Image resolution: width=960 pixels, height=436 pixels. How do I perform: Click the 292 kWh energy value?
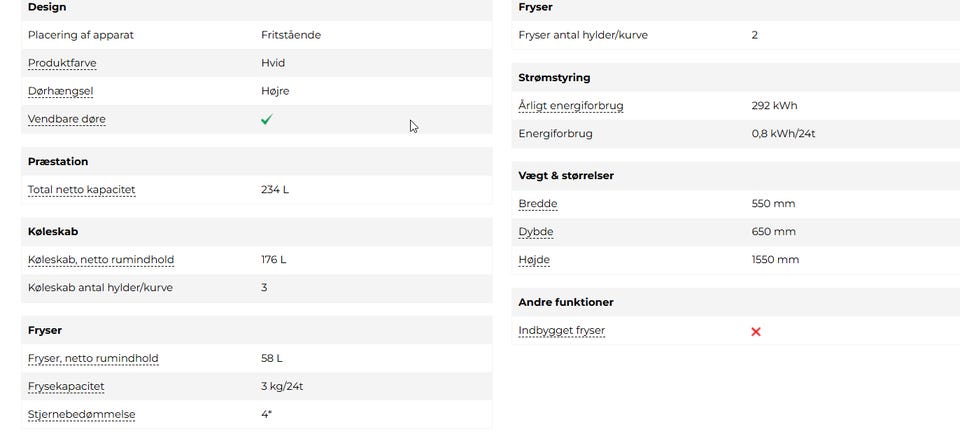tap(774, 106)
